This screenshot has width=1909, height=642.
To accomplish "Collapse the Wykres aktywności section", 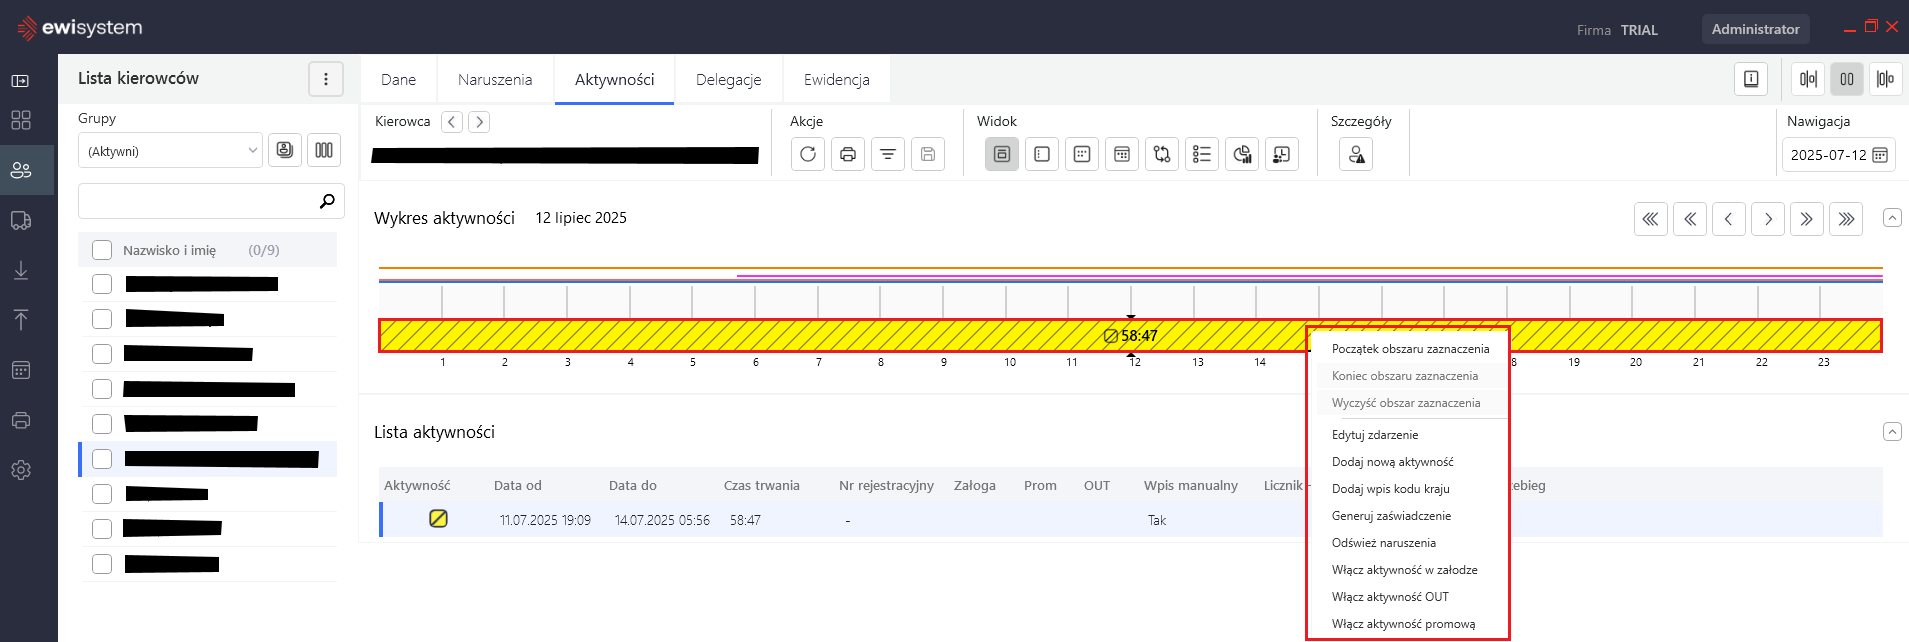I will 1891,218.
